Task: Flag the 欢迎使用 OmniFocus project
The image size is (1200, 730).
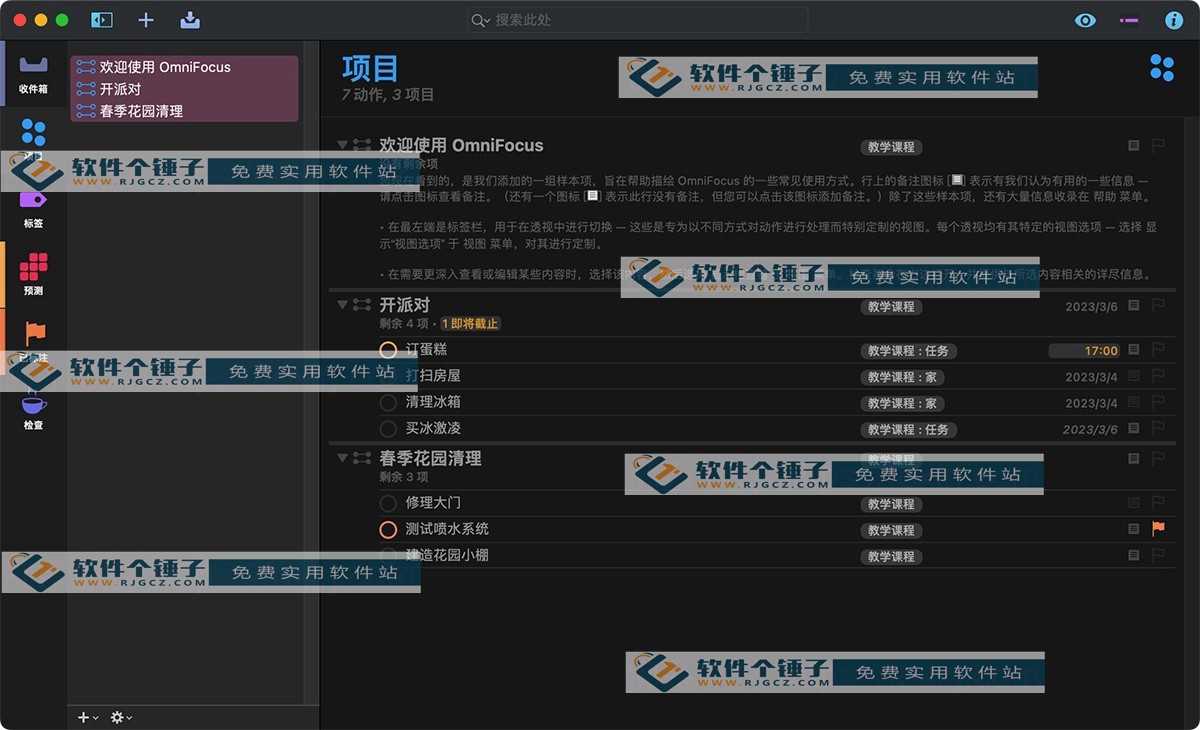Action: point(1158,146)
